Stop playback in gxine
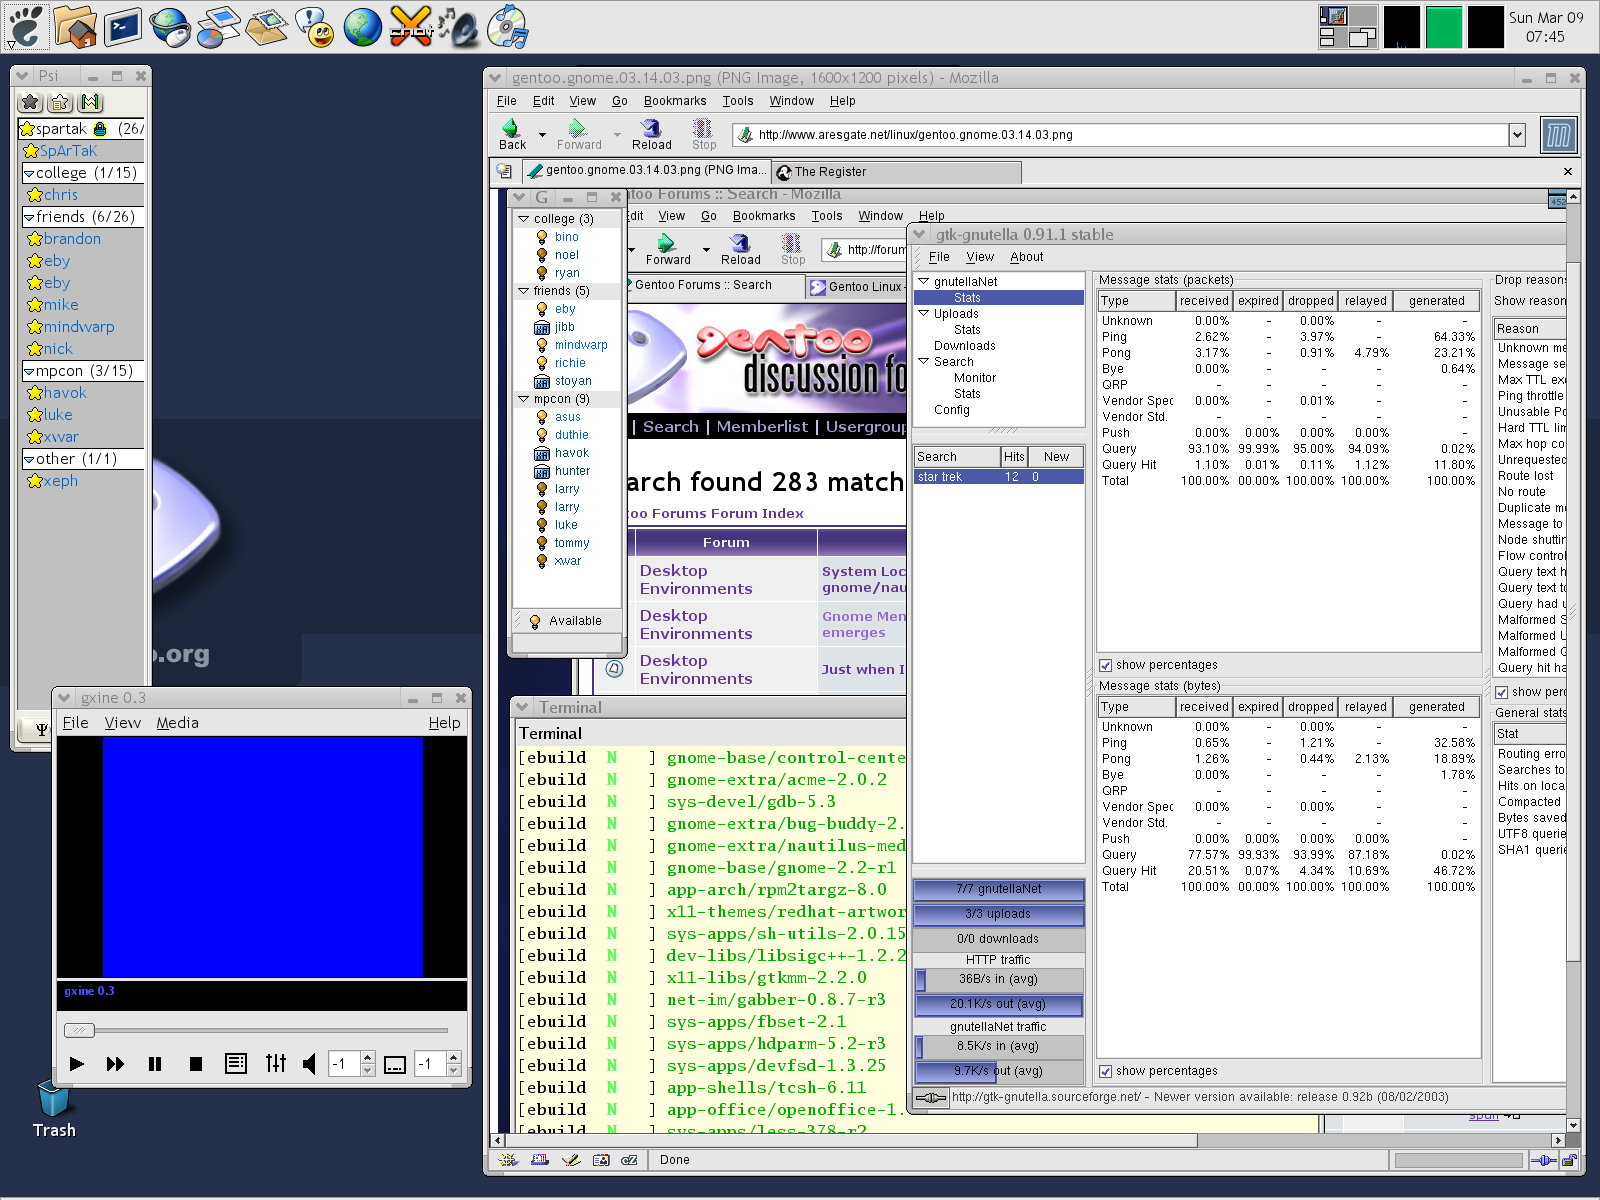1600x1200 pixels. pos(196,1063)
